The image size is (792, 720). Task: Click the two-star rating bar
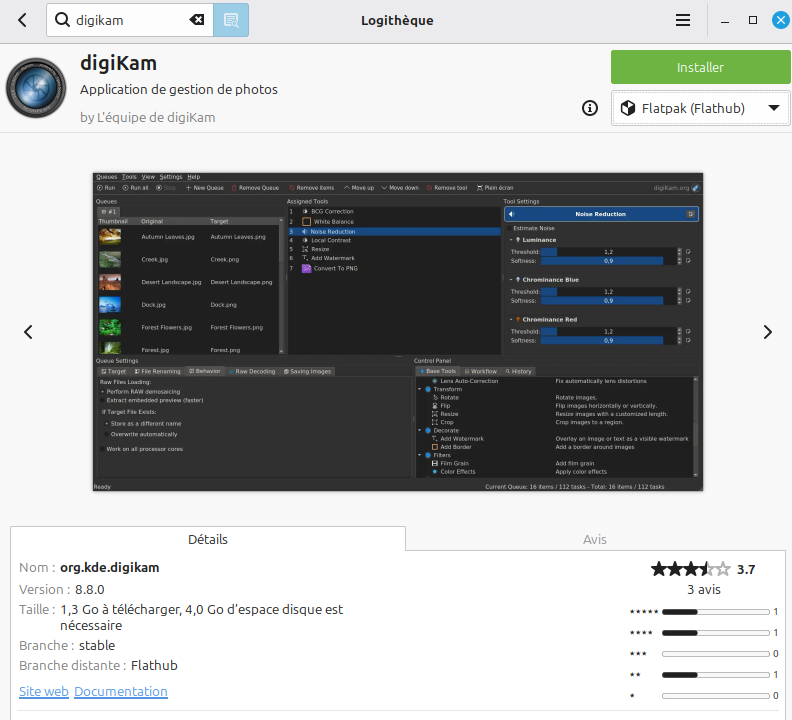(x=716, y=675)
